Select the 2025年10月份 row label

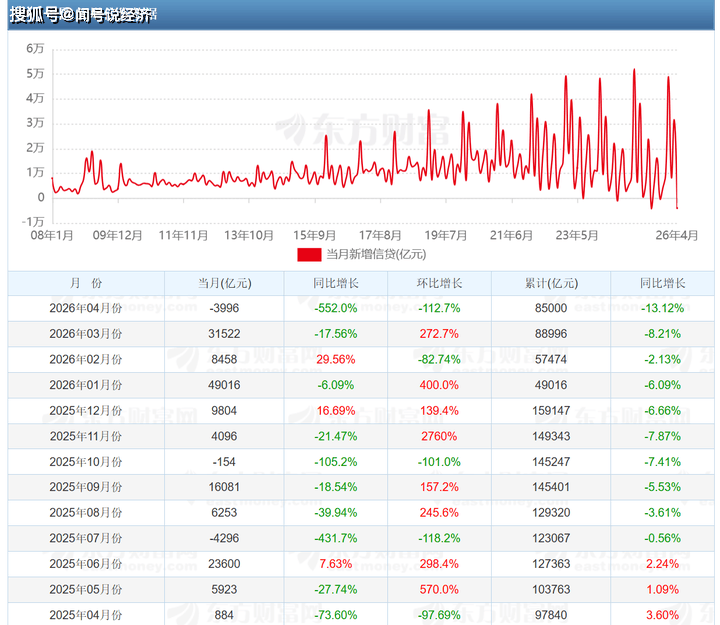(x=86, y=462)
